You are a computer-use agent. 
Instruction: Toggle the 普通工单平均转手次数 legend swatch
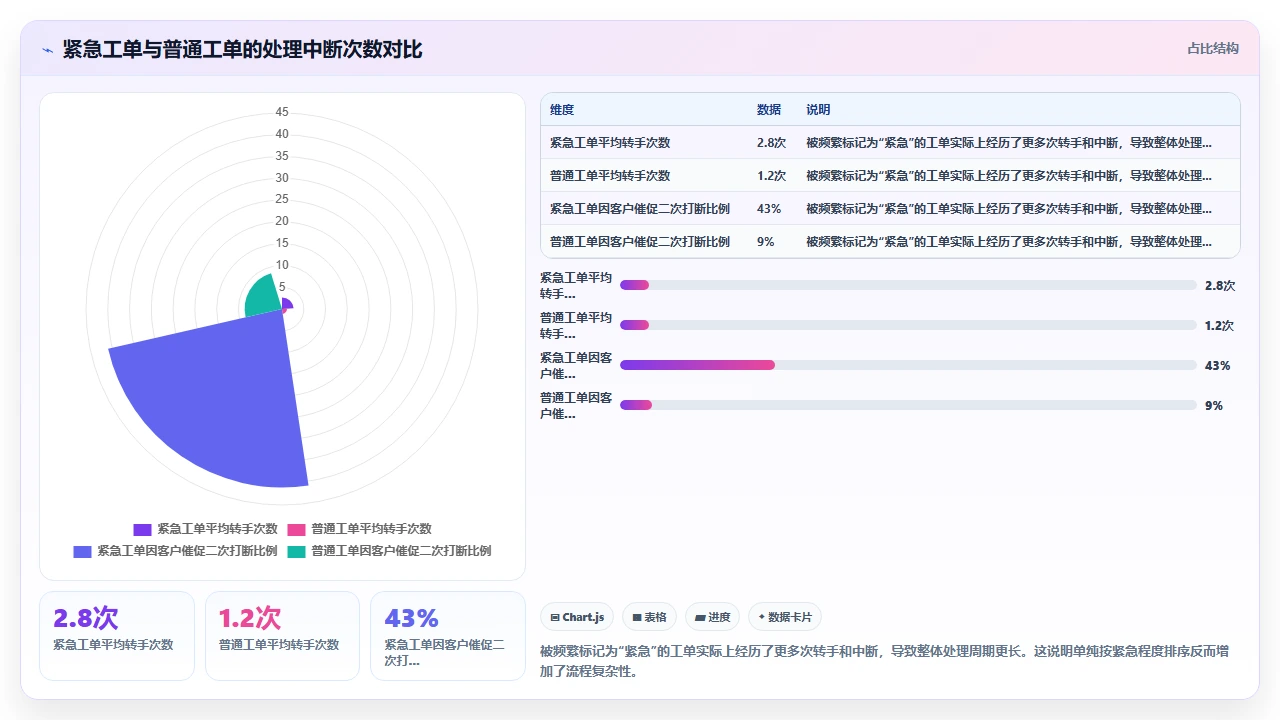tap(296, 529)
